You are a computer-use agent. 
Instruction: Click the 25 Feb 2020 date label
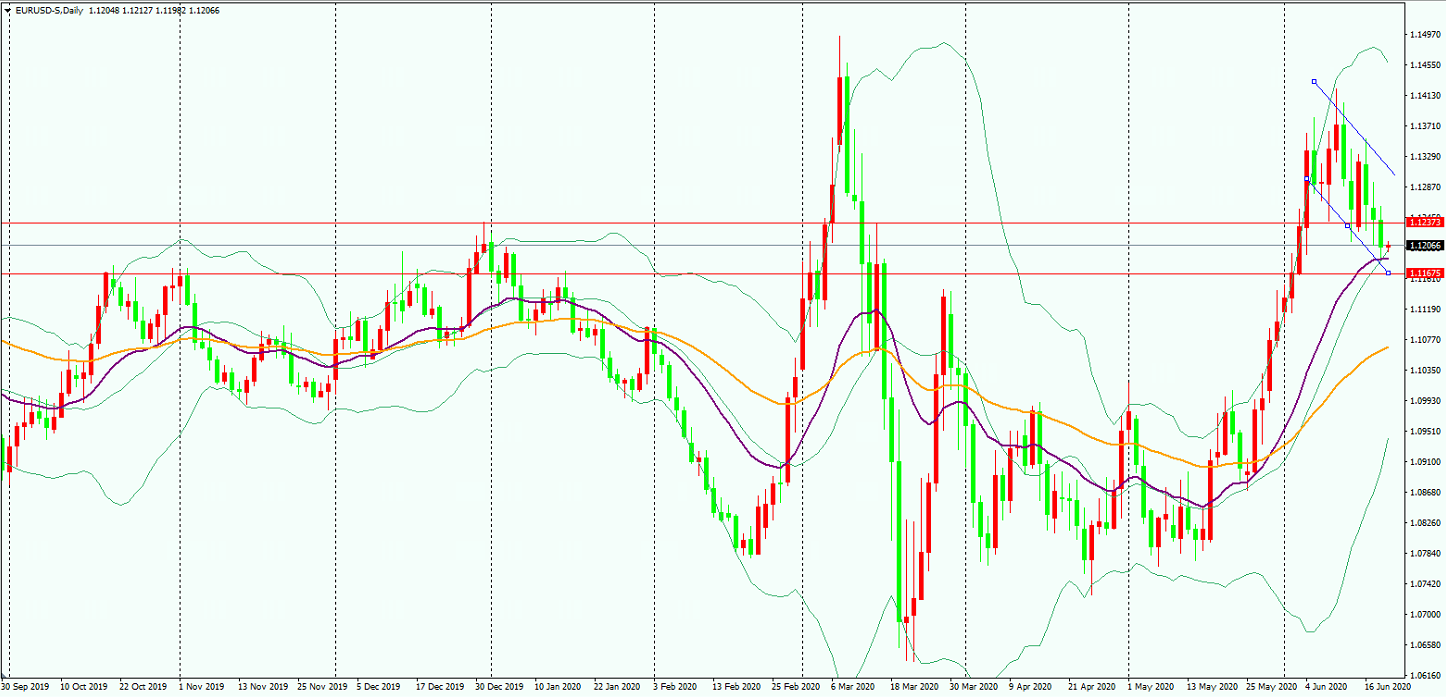[795, 688]
